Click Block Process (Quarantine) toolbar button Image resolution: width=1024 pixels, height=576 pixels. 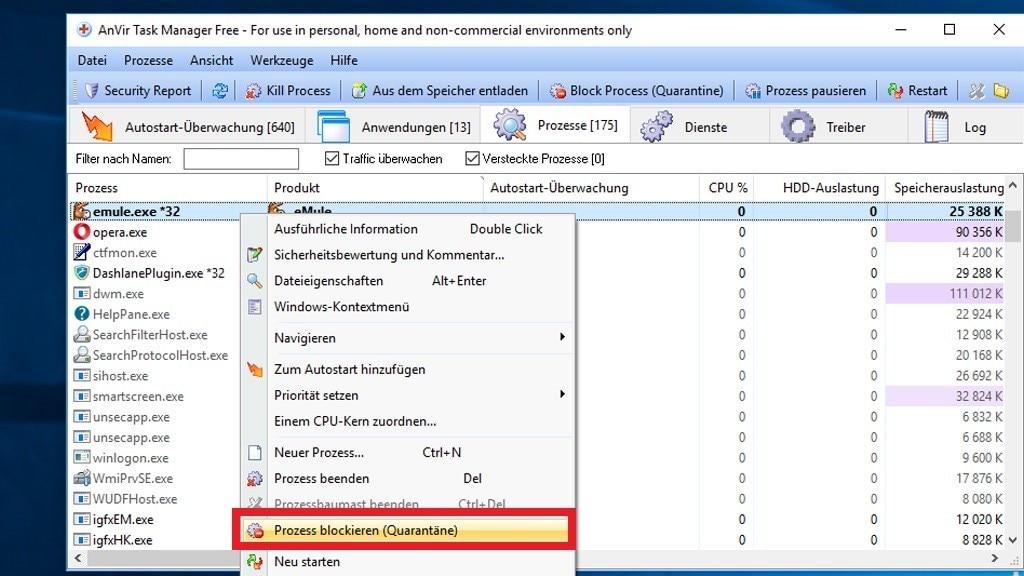[x=637, y=91]
